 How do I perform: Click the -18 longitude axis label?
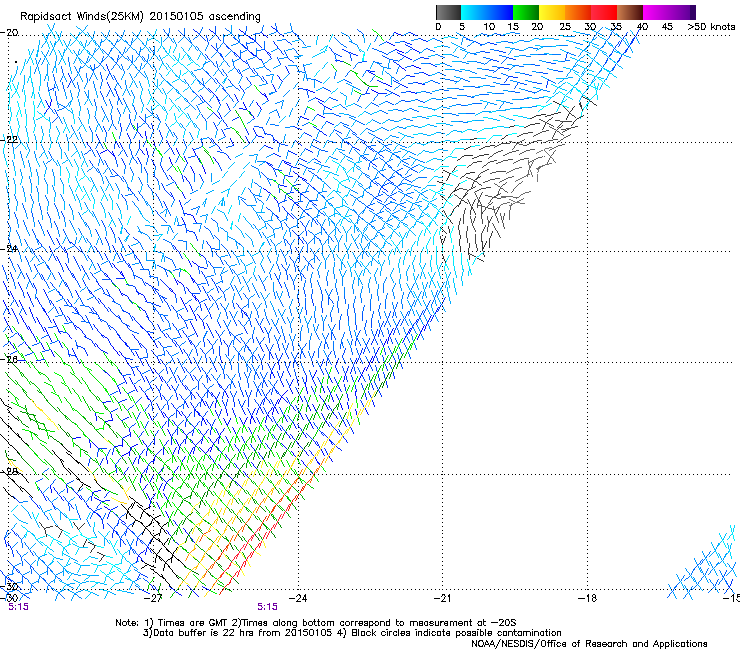click(587, 598)
